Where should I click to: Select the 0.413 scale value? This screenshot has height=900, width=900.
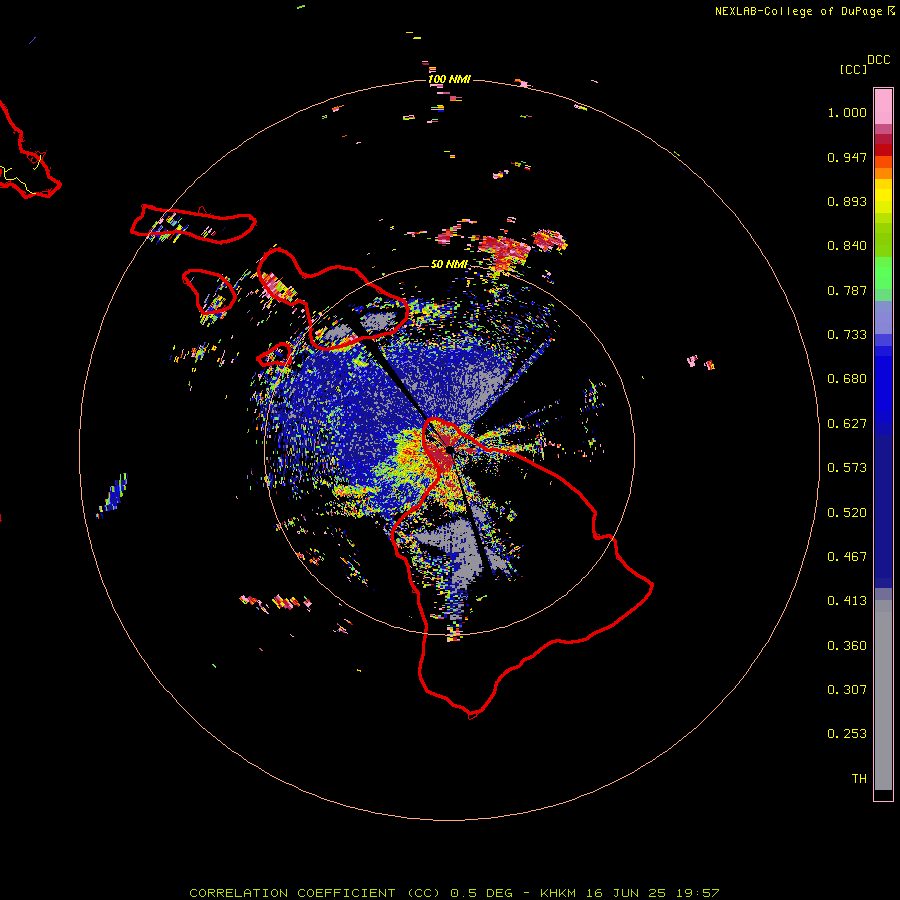847,601
